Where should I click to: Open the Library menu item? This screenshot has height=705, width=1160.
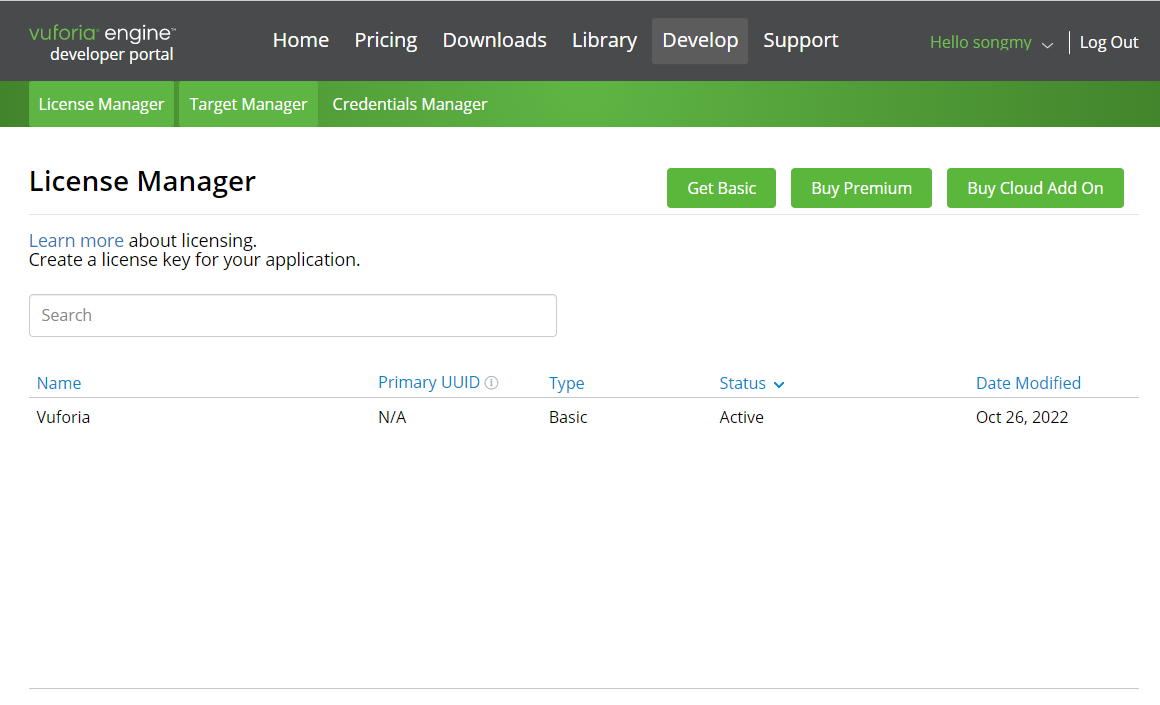[x=604, y=41]
